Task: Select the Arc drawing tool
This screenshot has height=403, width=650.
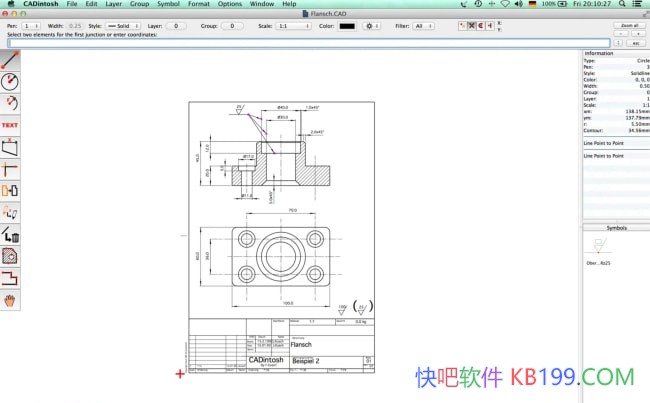Action: pos(11,103)
